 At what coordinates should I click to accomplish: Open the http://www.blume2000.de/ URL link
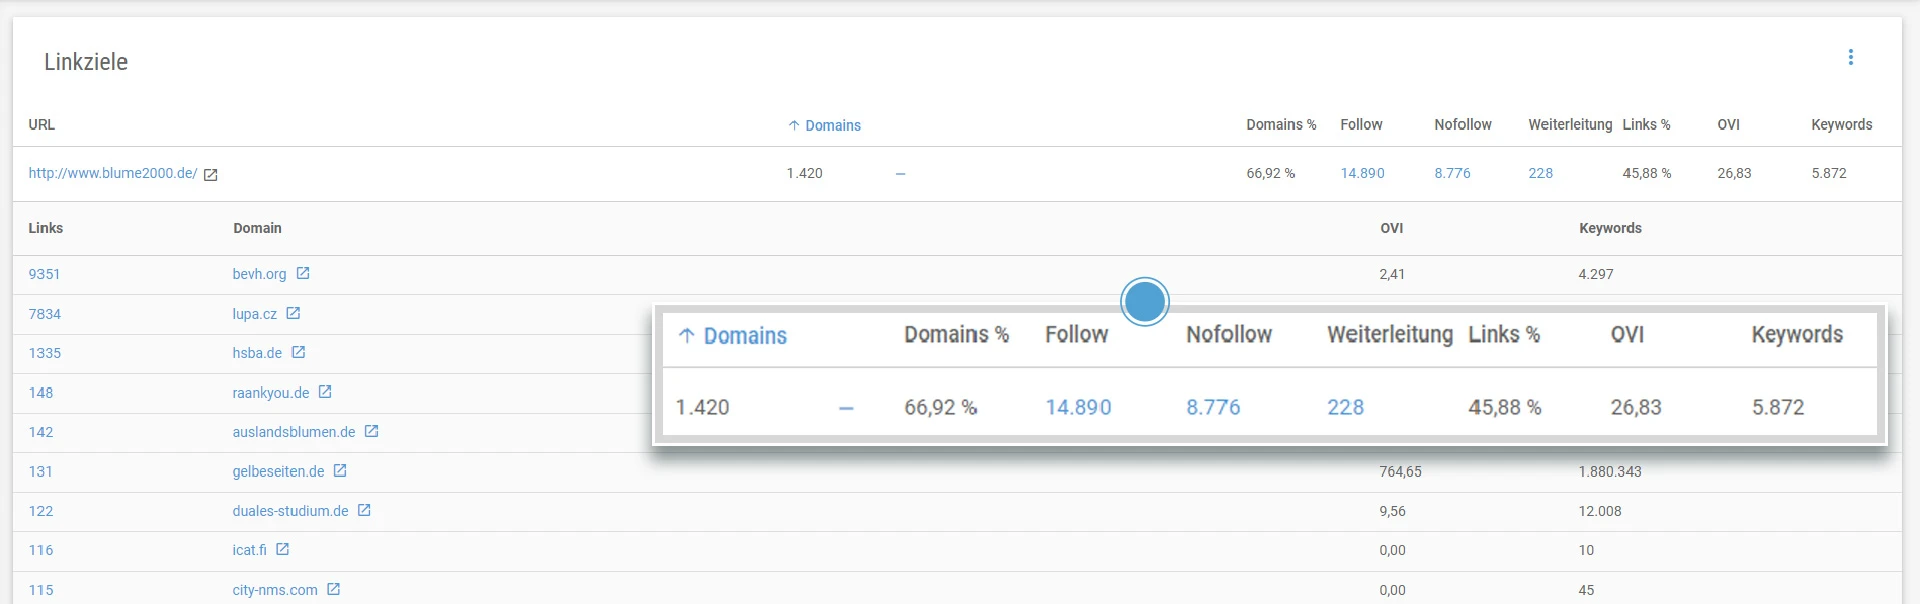[x=113, y=173]
